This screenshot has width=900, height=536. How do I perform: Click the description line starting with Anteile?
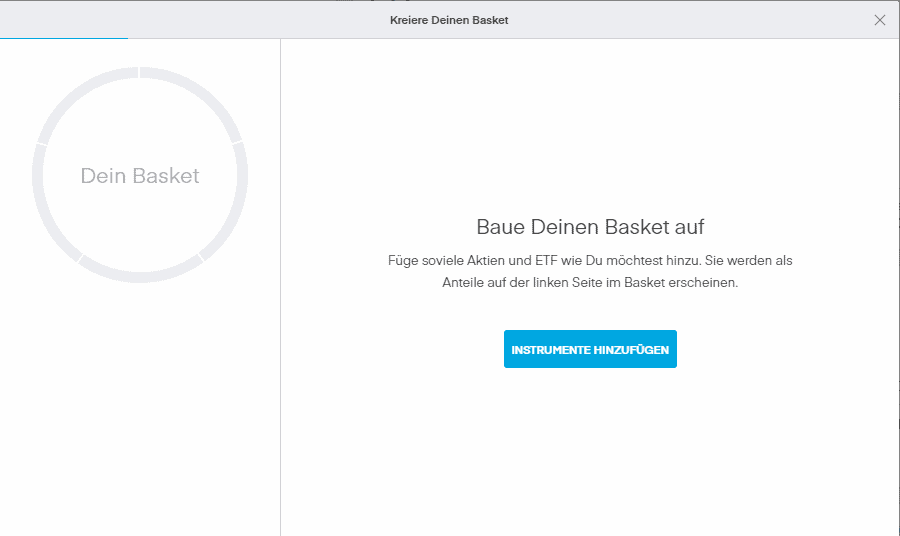pyautogui.click(x=590, y=283)
